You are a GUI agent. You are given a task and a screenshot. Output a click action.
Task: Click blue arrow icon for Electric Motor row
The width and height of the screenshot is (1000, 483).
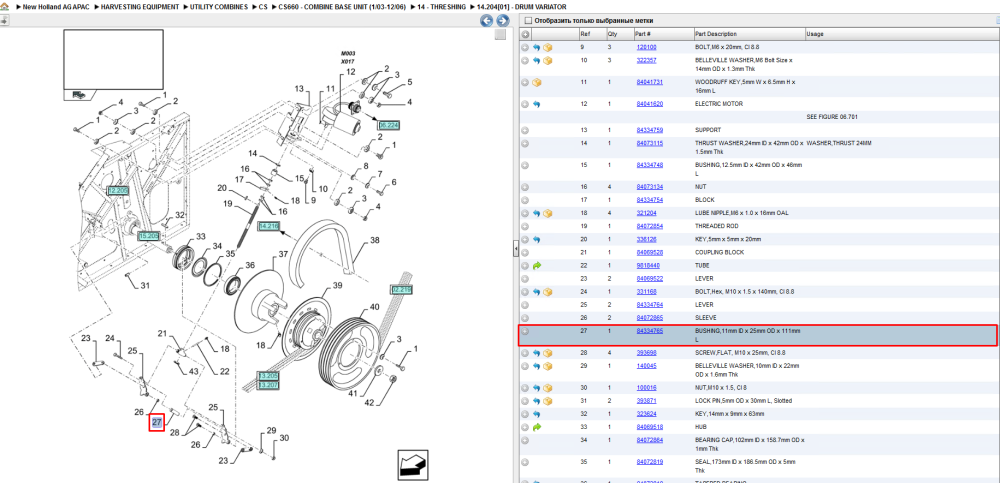tap(536, 104)
